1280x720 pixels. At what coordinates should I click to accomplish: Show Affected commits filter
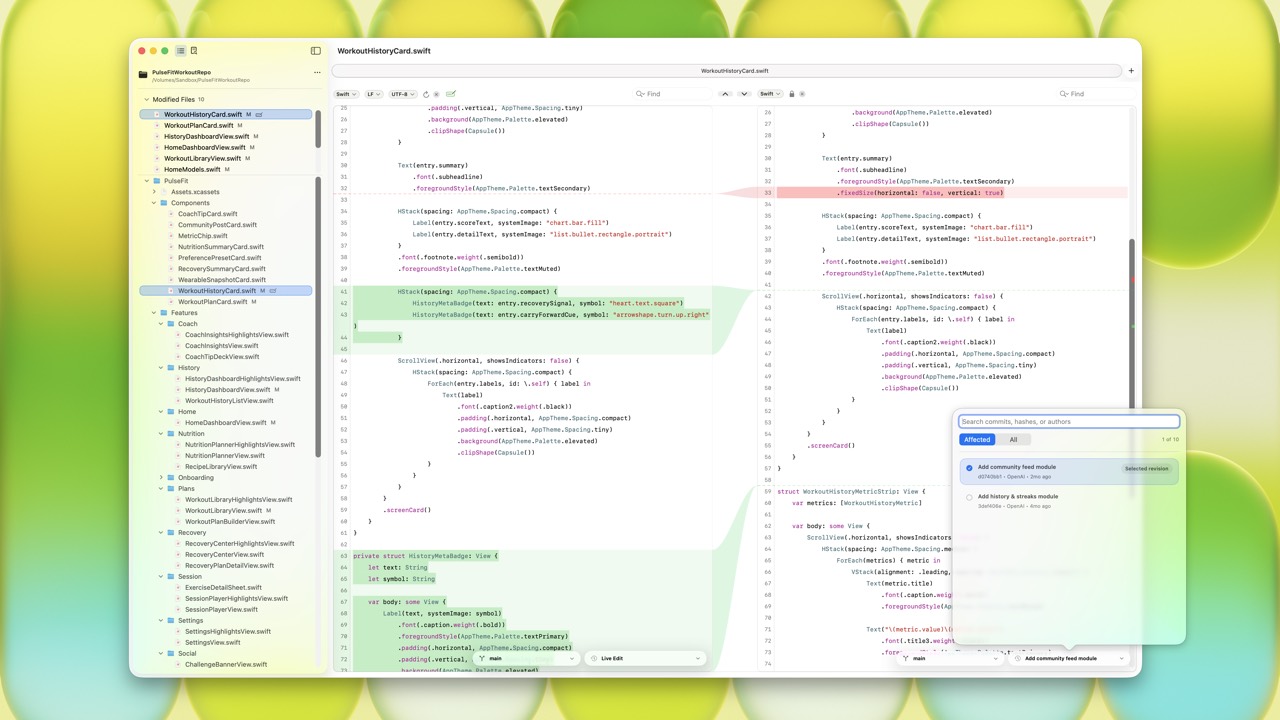click(x=977, y=440)
